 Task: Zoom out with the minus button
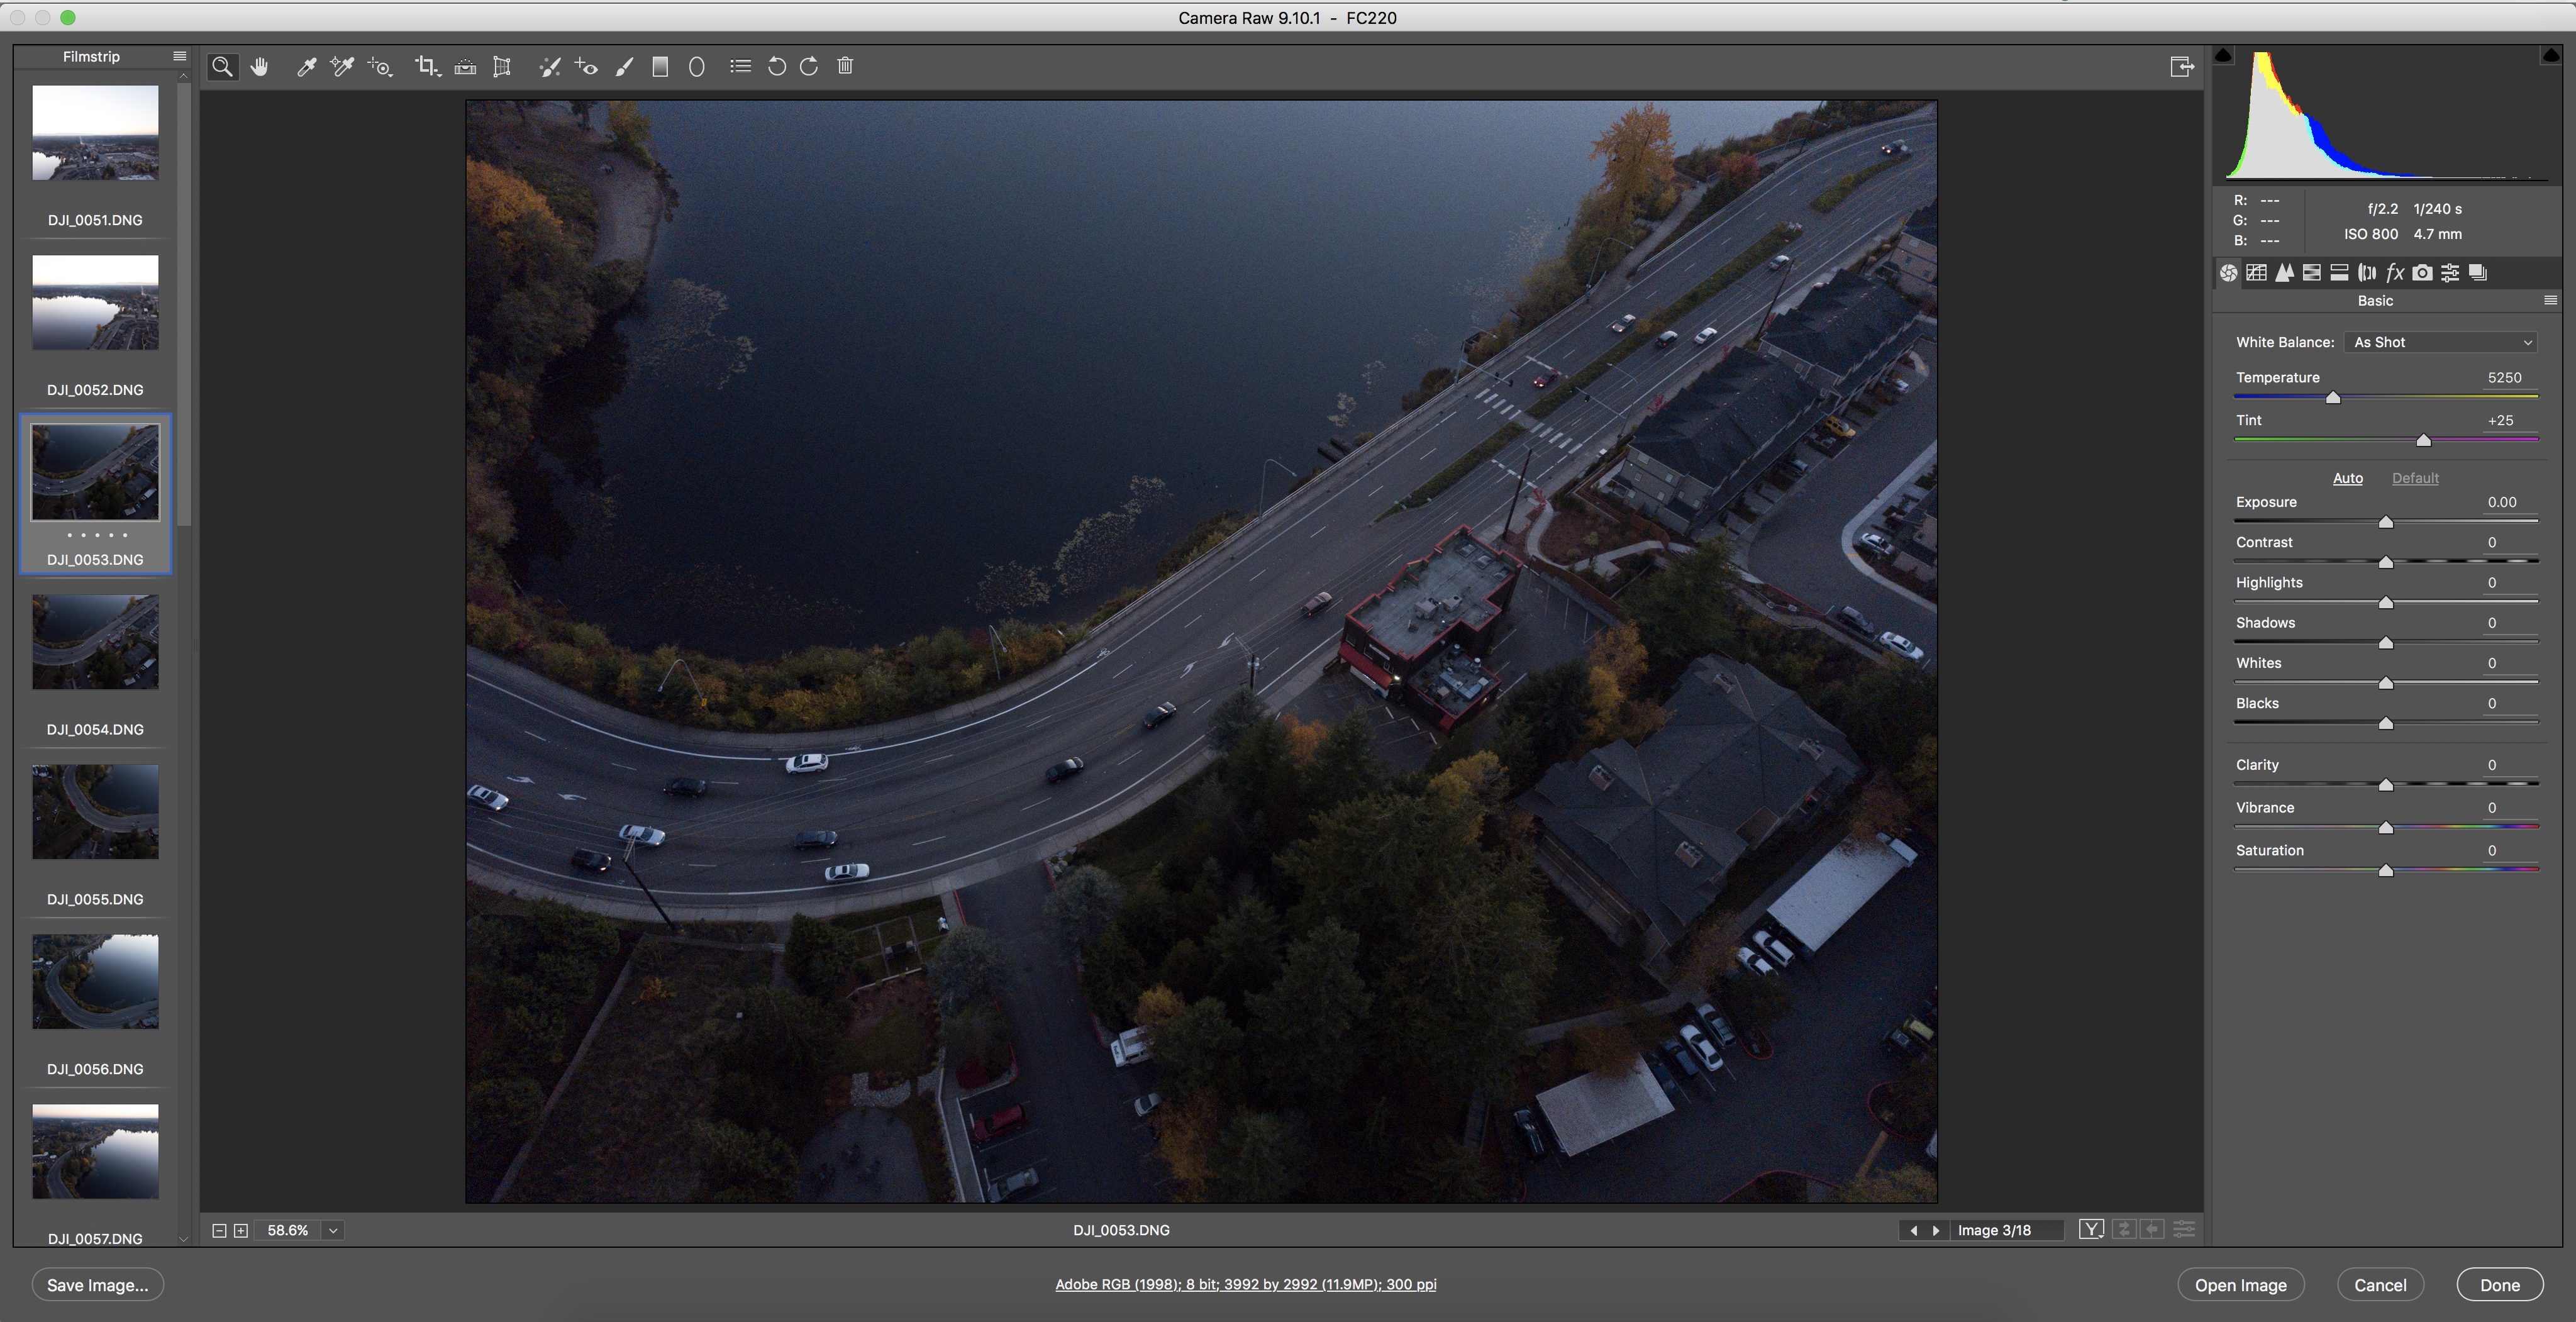[219, 1230]
